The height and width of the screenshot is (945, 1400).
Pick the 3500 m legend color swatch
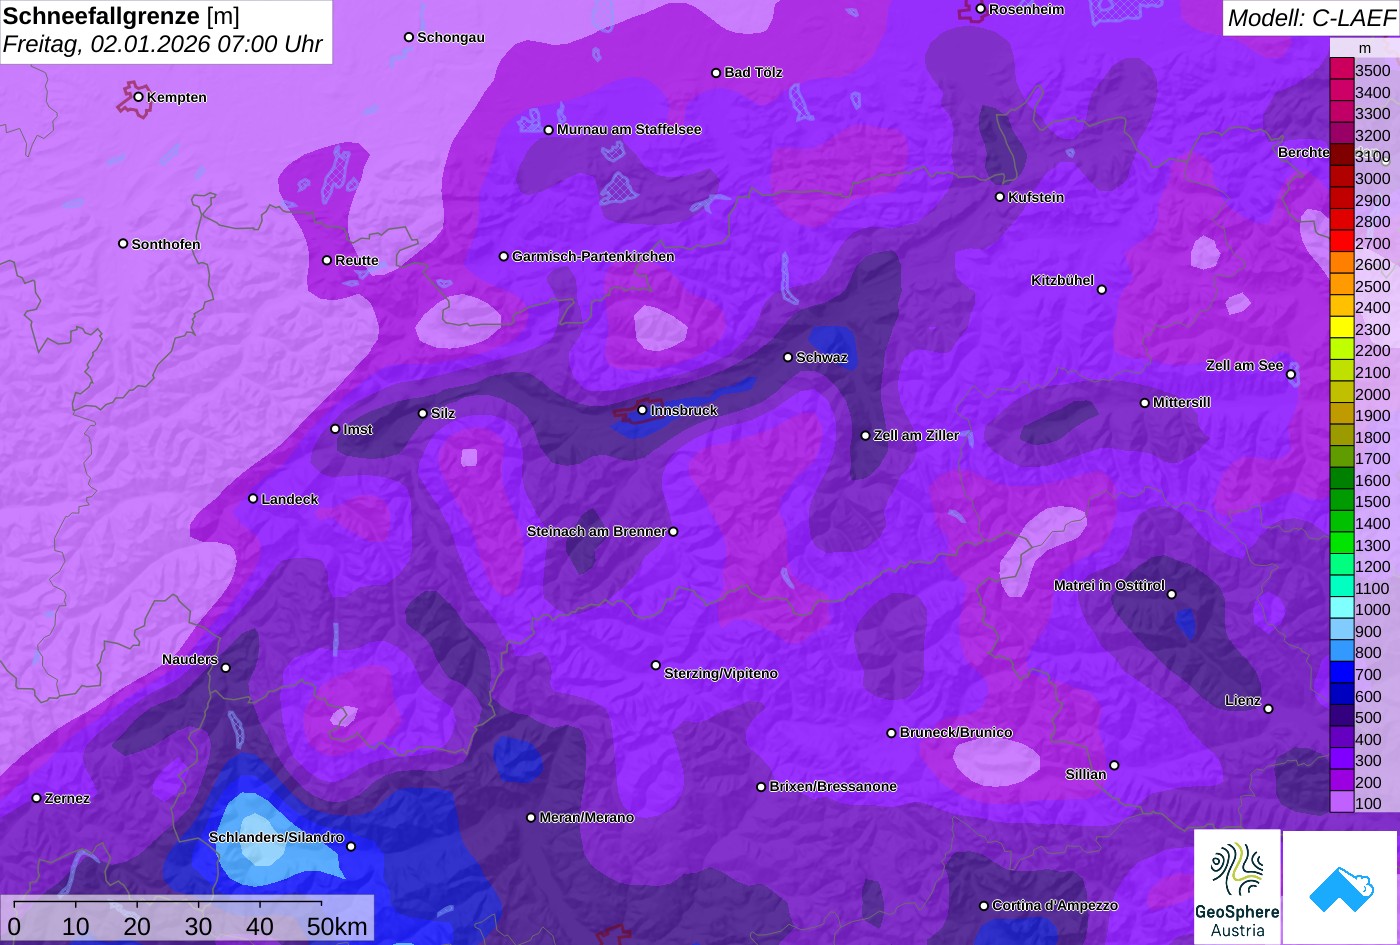point(1341,70)
